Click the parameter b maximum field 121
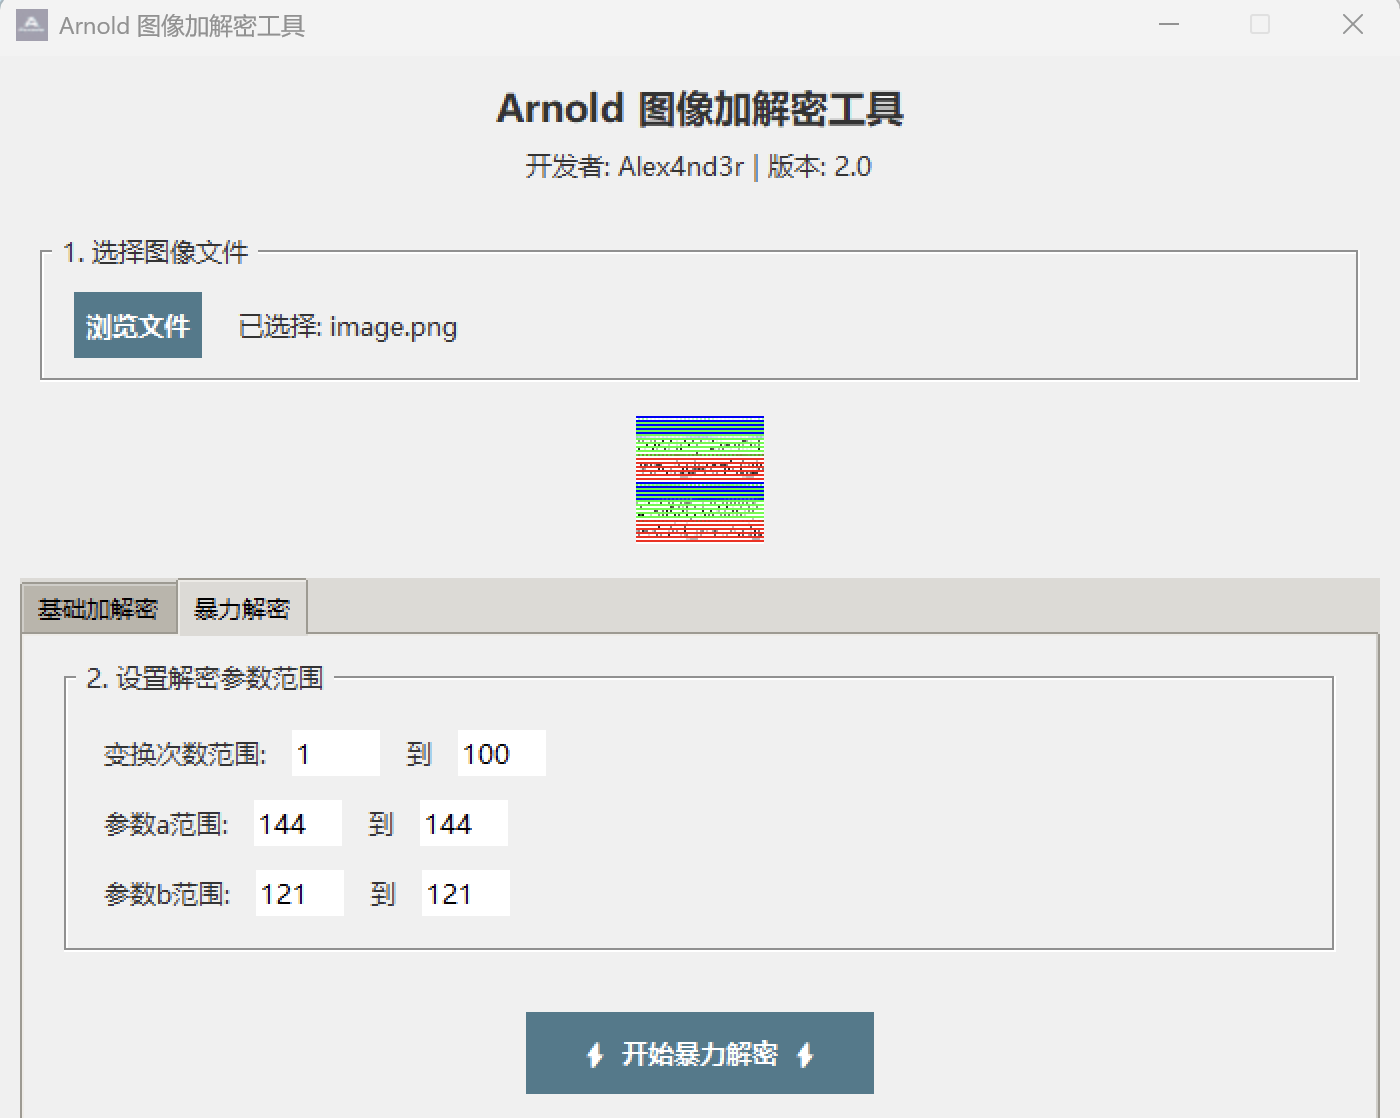 pyautogui.click(x=466, y=893)
